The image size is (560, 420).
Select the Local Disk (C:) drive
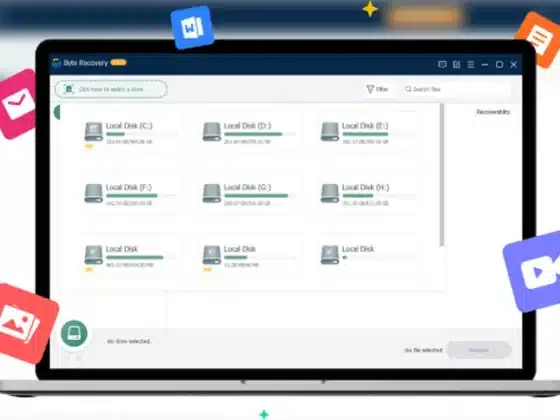click(130, 134)
